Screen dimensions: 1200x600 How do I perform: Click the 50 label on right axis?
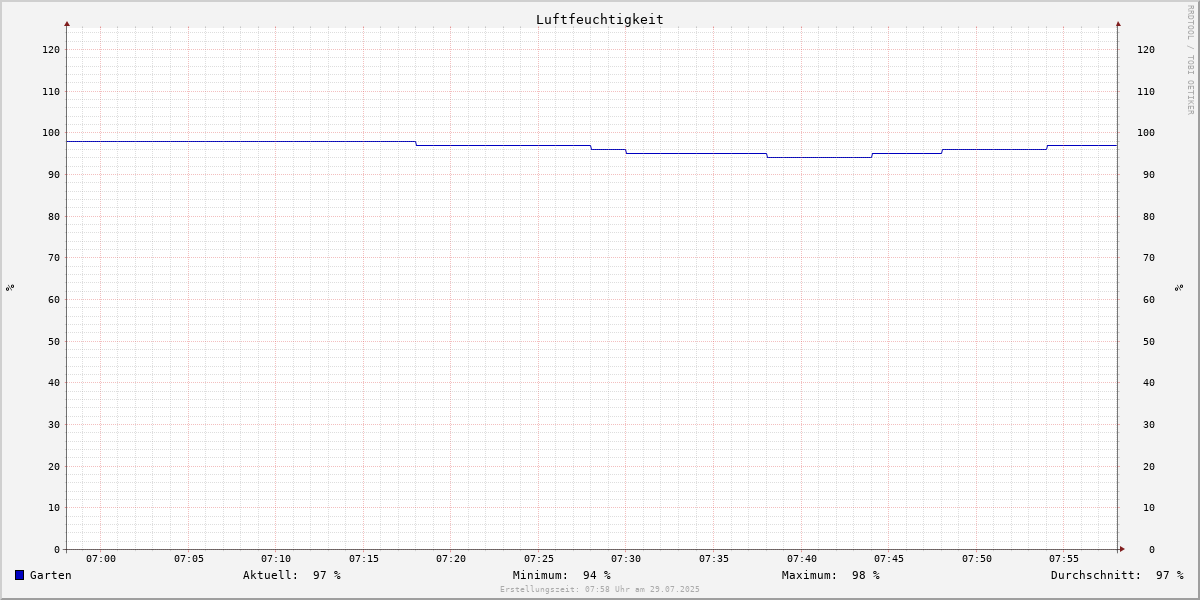1149,342
